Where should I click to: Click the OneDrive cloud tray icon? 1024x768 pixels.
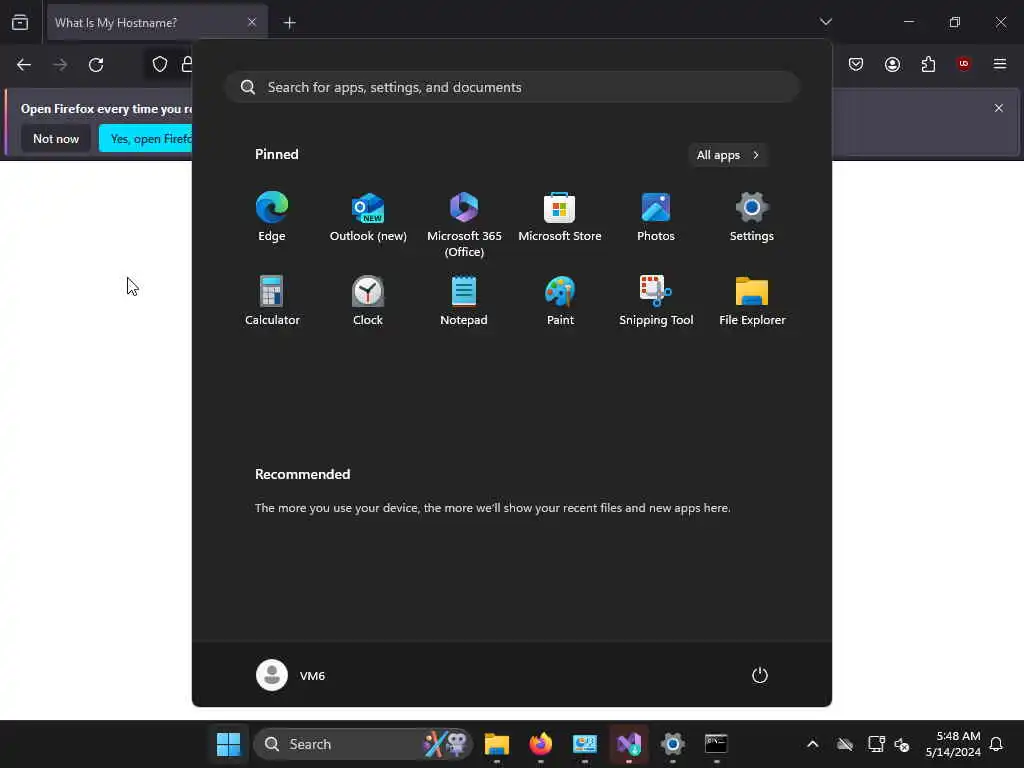coord(845,744)
